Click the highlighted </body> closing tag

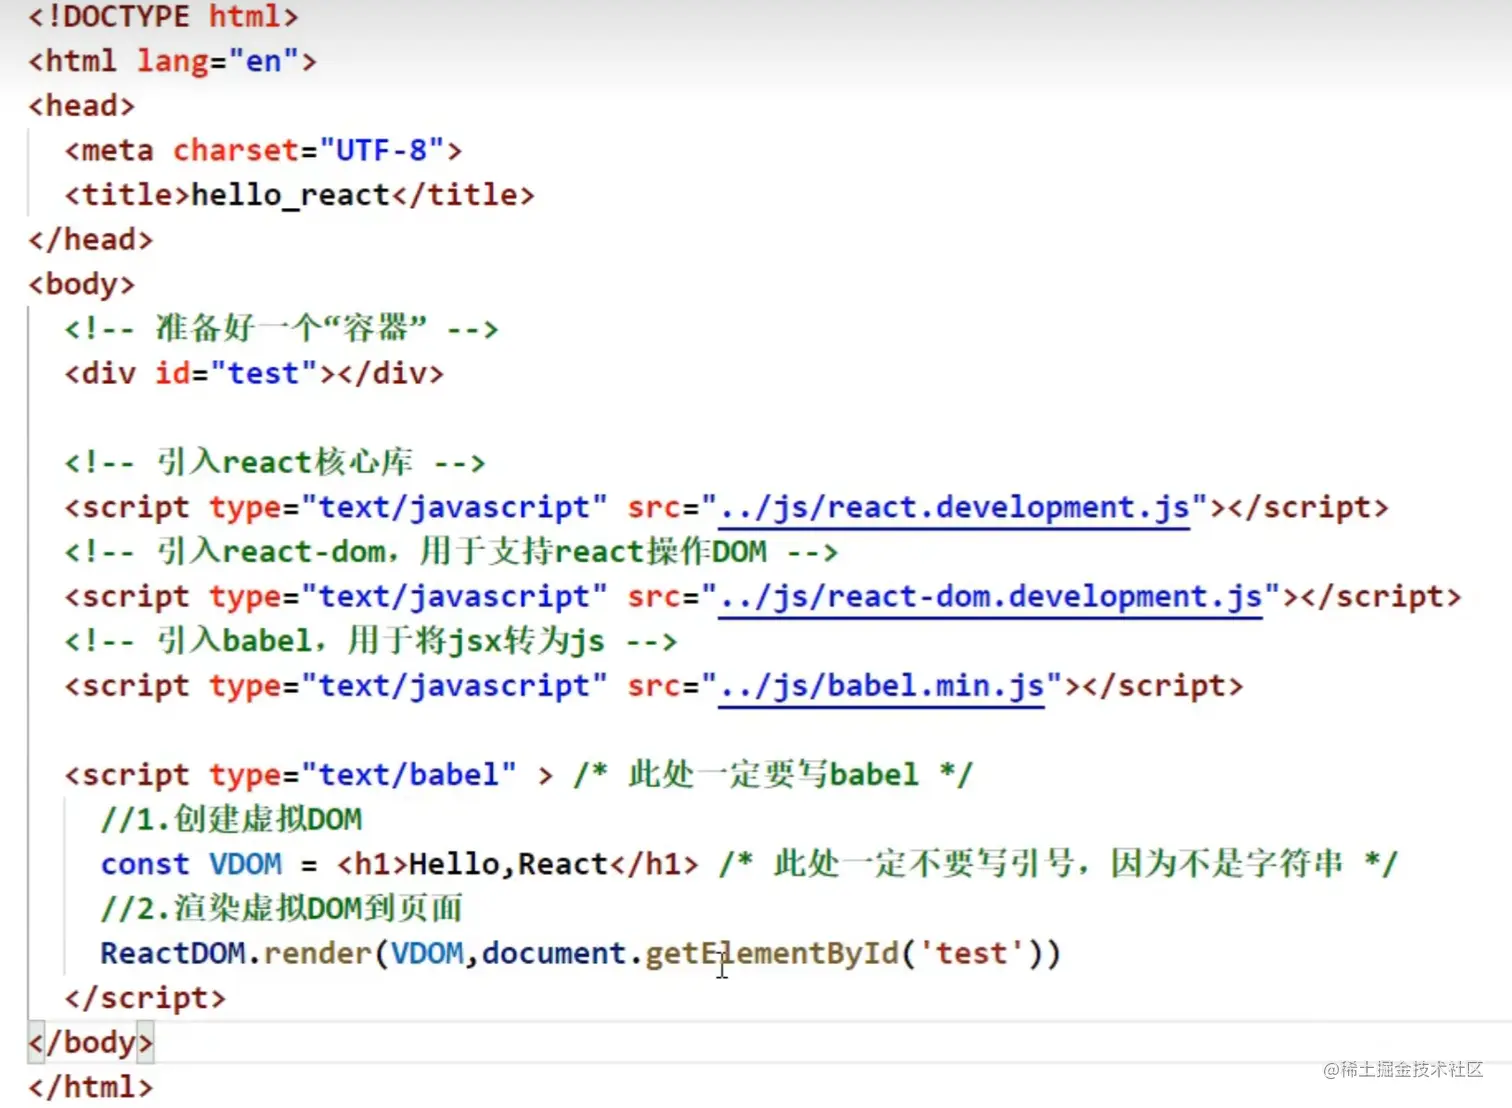click(90, 1042)
